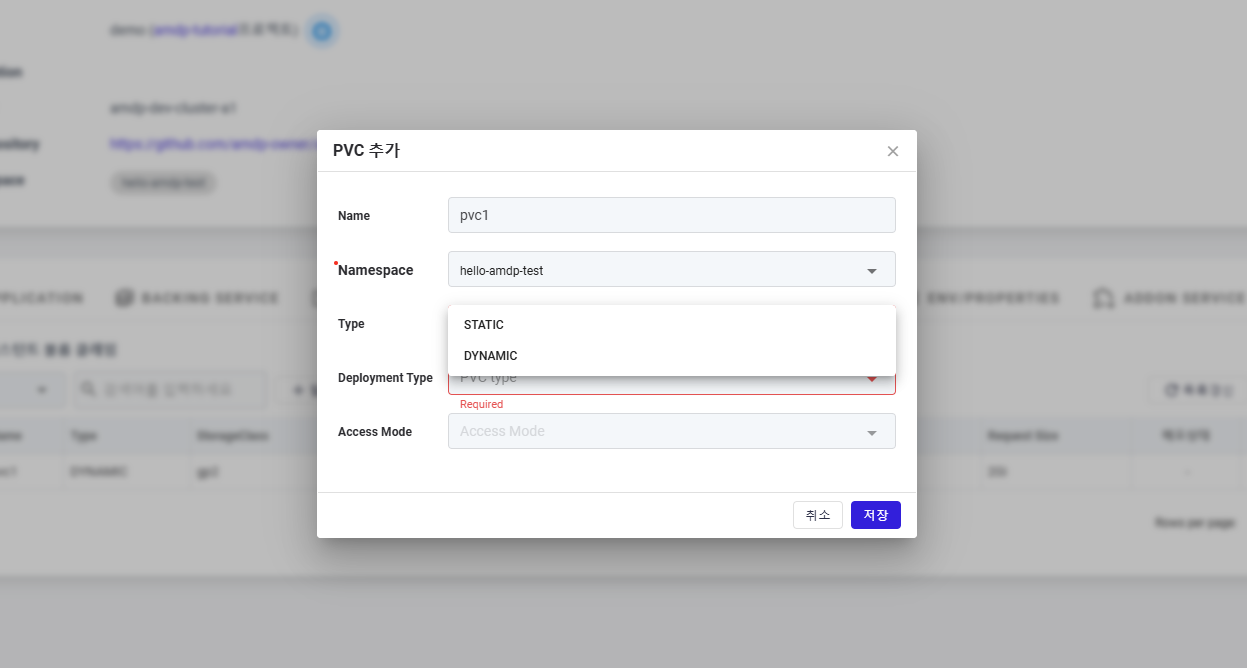This screenshot has height=668, width=1247.
Task: Expand the Access Mode dropdown
Action: point(871,432)
